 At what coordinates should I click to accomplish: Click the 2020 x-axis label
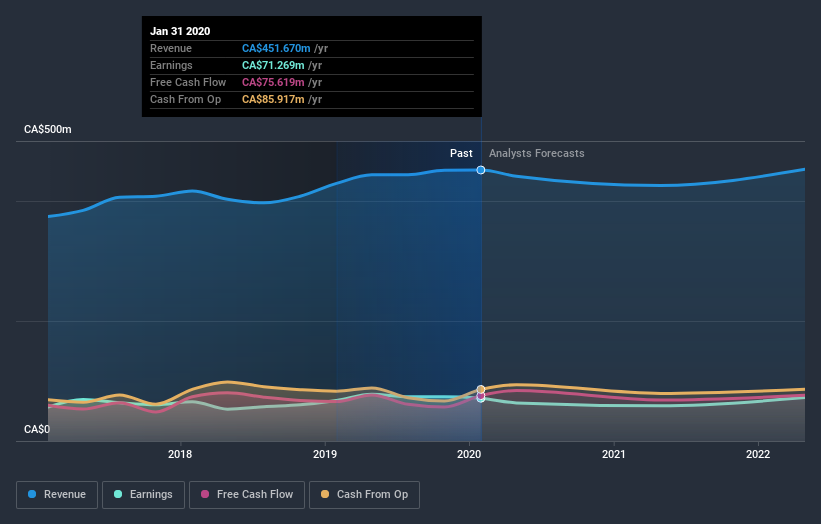469,454
